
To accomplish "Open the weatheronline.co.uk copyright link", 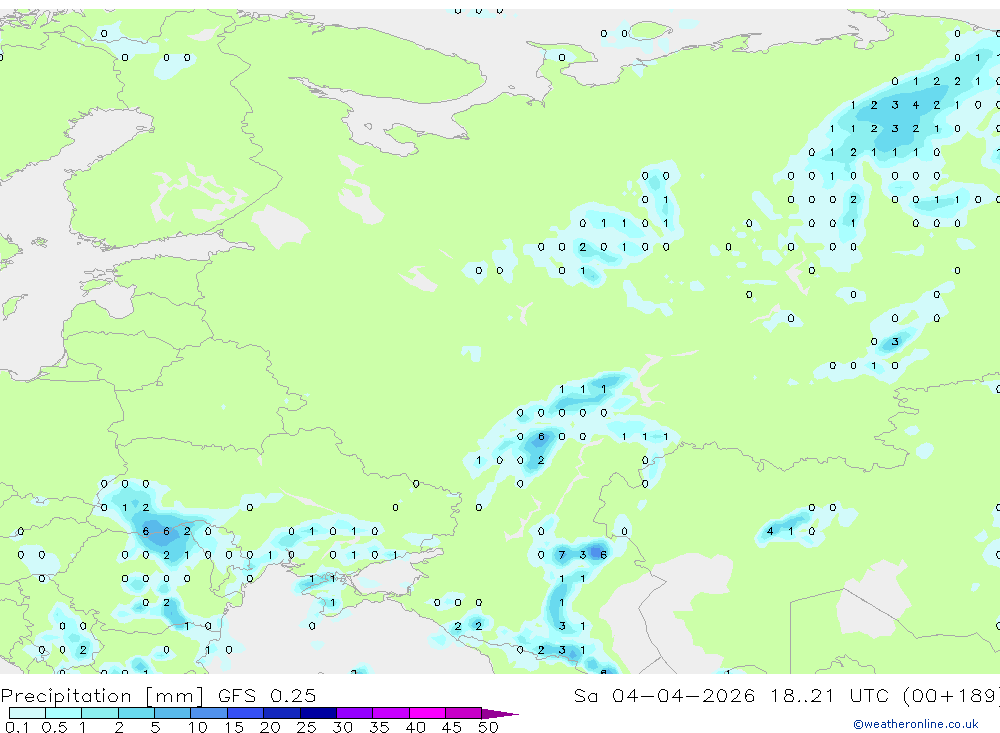I will pyautogui.click(x=916, y=724).
